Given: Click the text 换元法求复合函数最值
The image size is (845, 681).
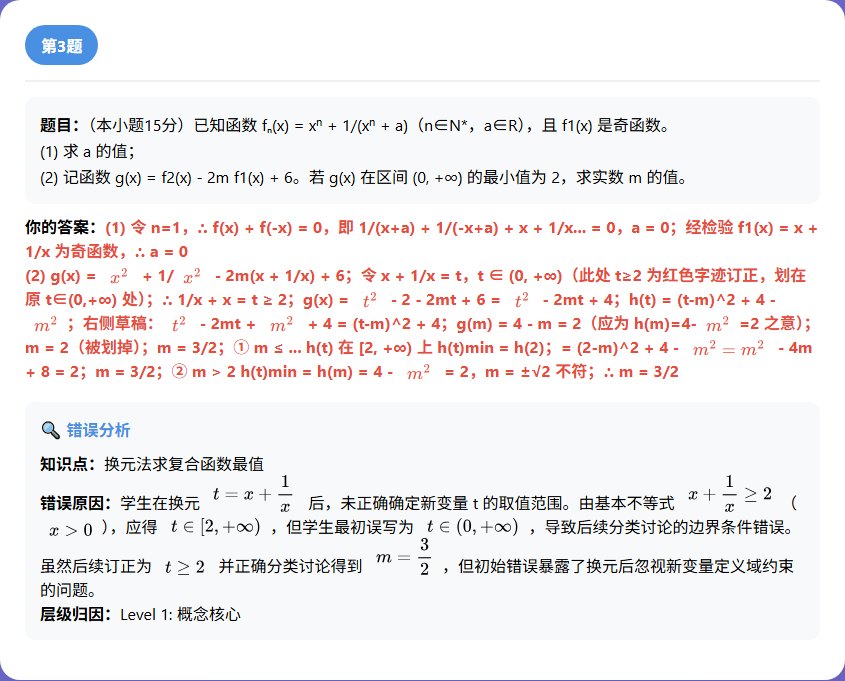Looking at the screenshot, I should 184,464.
